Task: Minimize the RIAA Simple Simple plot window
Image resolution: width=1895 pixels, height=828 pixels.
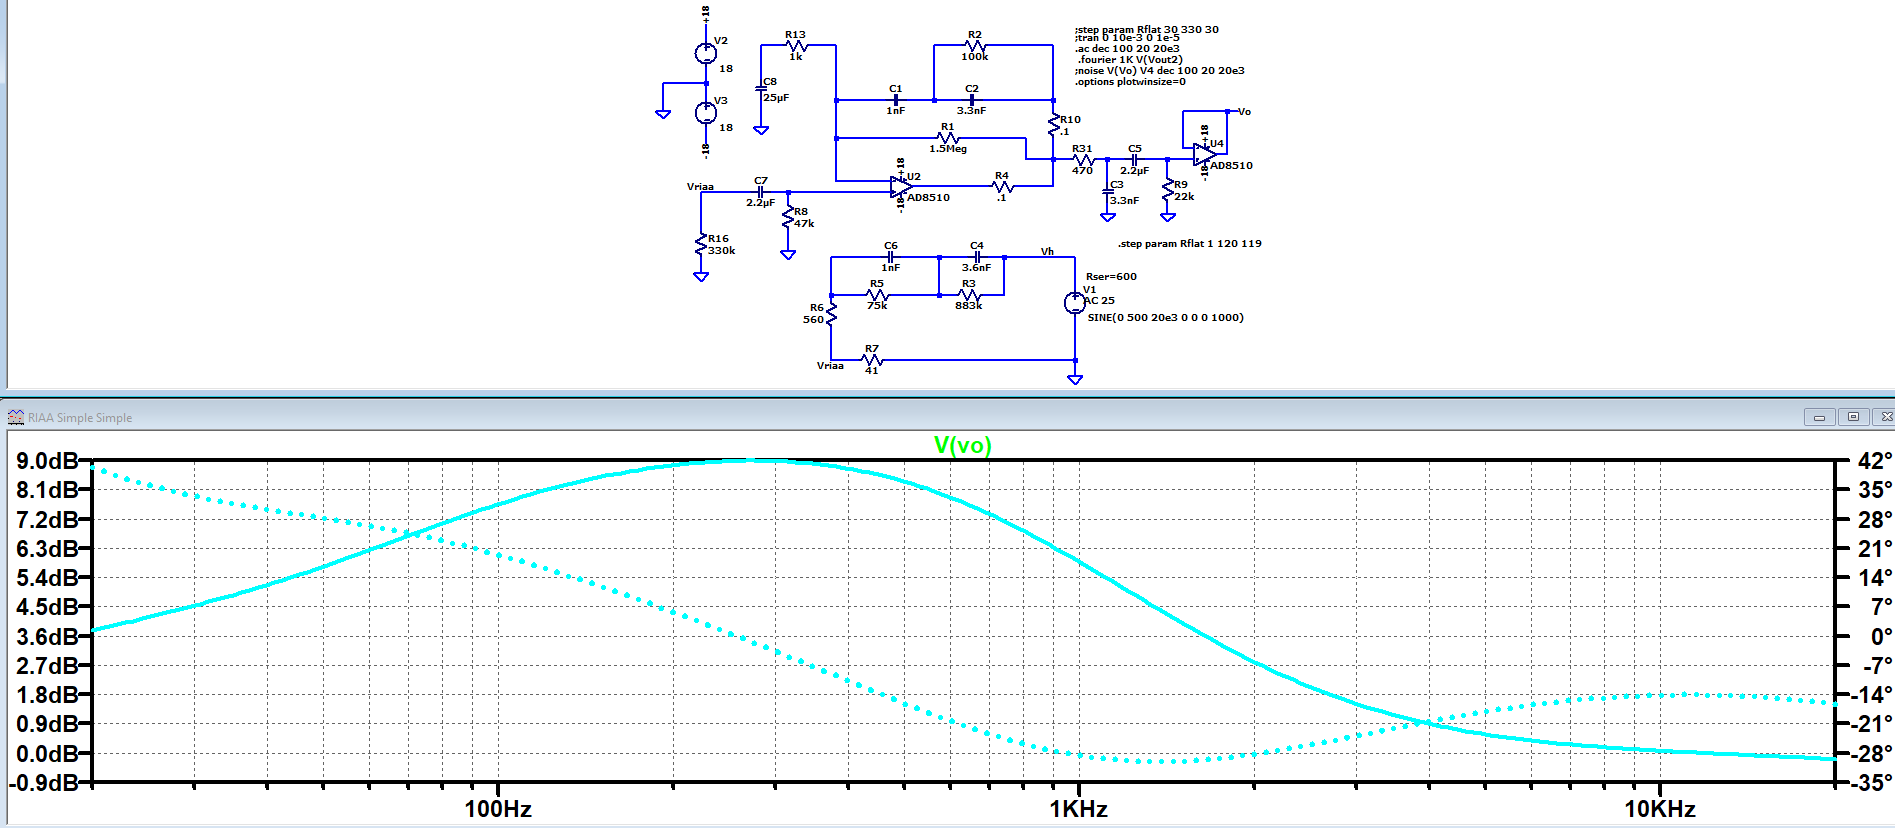Action: pyautogui.click(x=1819, y=417)
